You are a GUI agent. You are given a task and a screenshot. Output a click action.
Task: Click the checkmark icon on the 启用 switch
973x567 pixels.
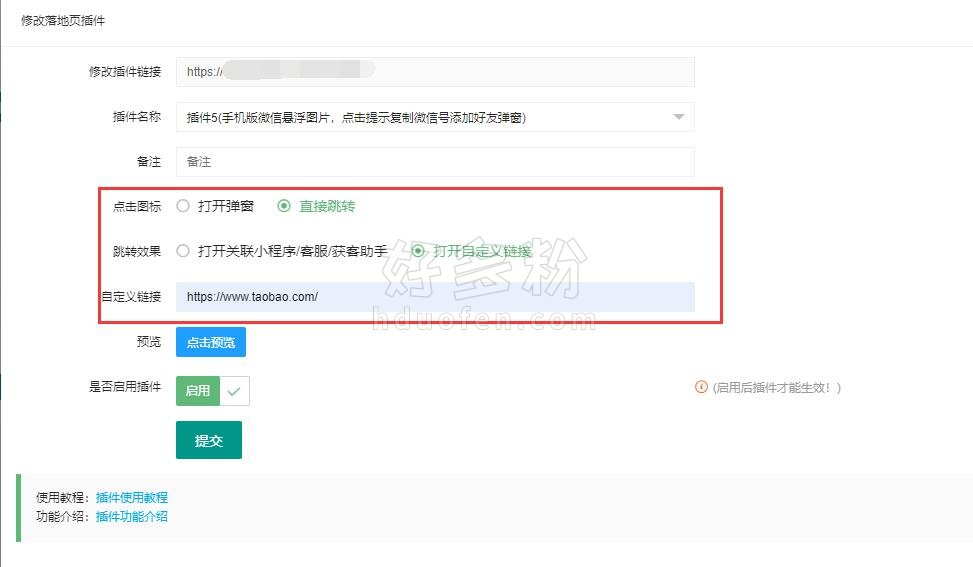234,391
